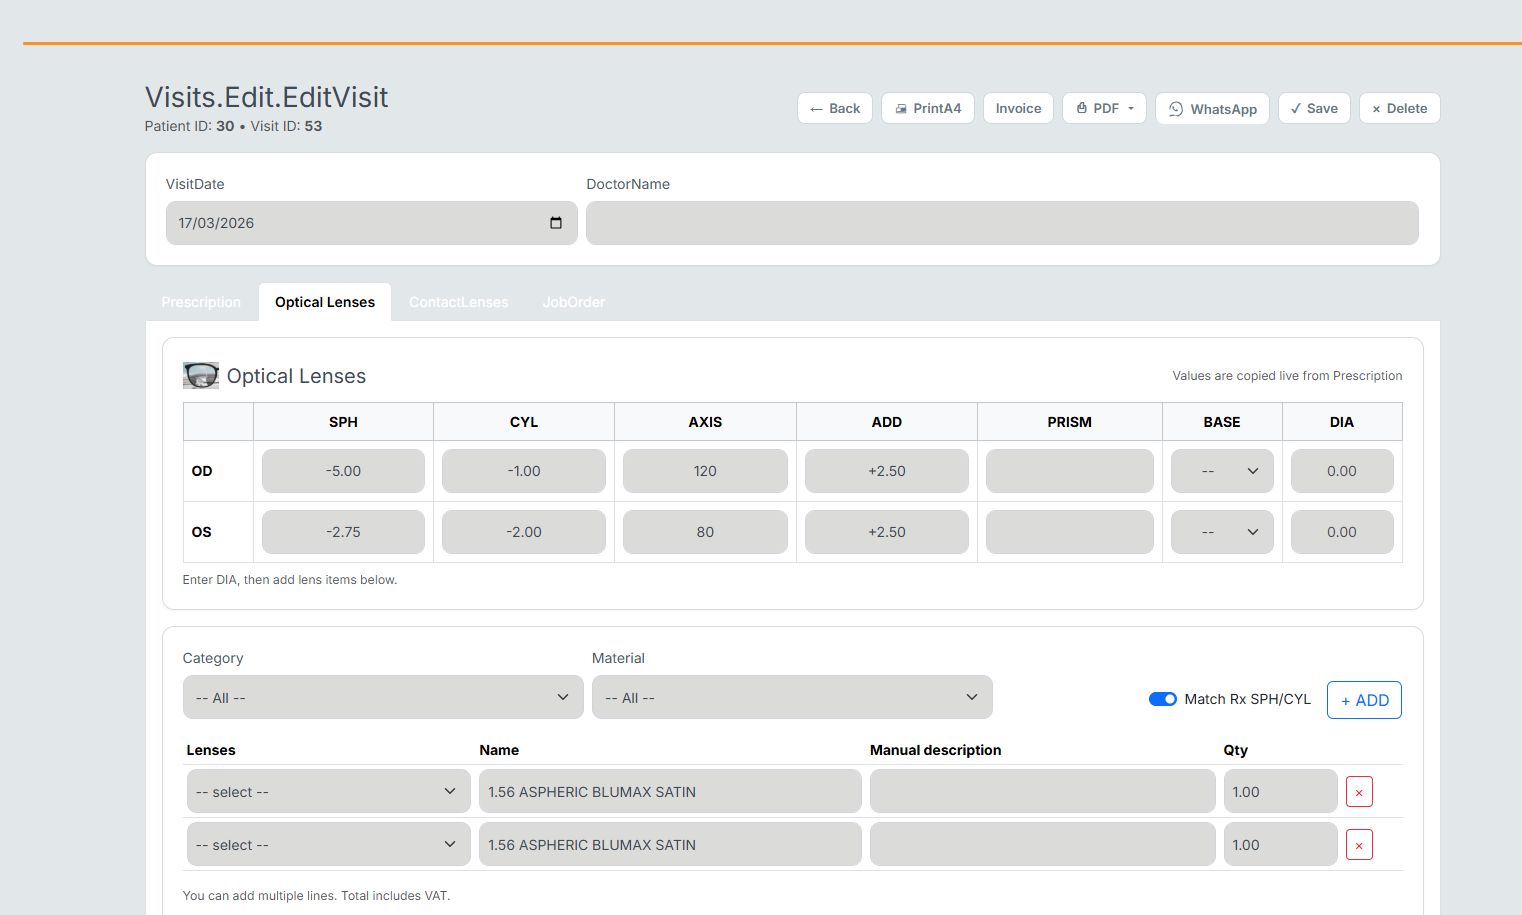
Task: Open the OD BASE dropdown
Action: click(1221, 471)
